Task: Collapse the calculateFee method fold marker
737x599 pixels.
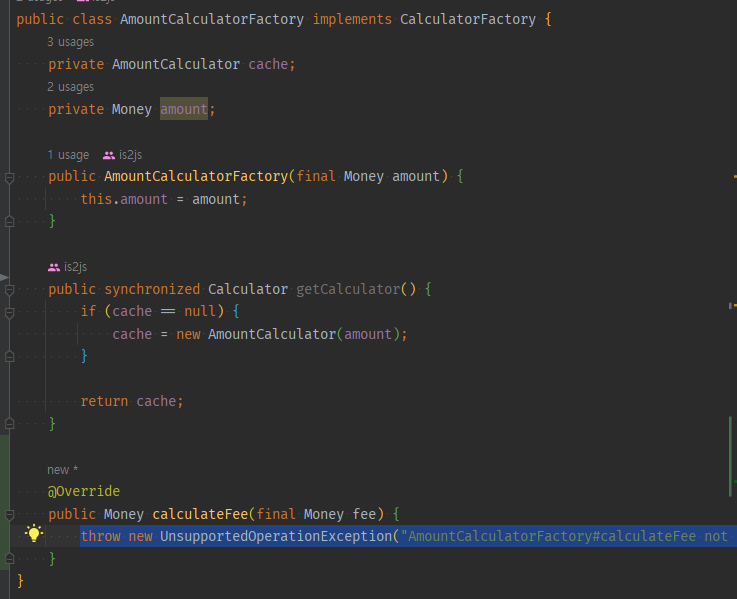Action: tap(9, 515)
